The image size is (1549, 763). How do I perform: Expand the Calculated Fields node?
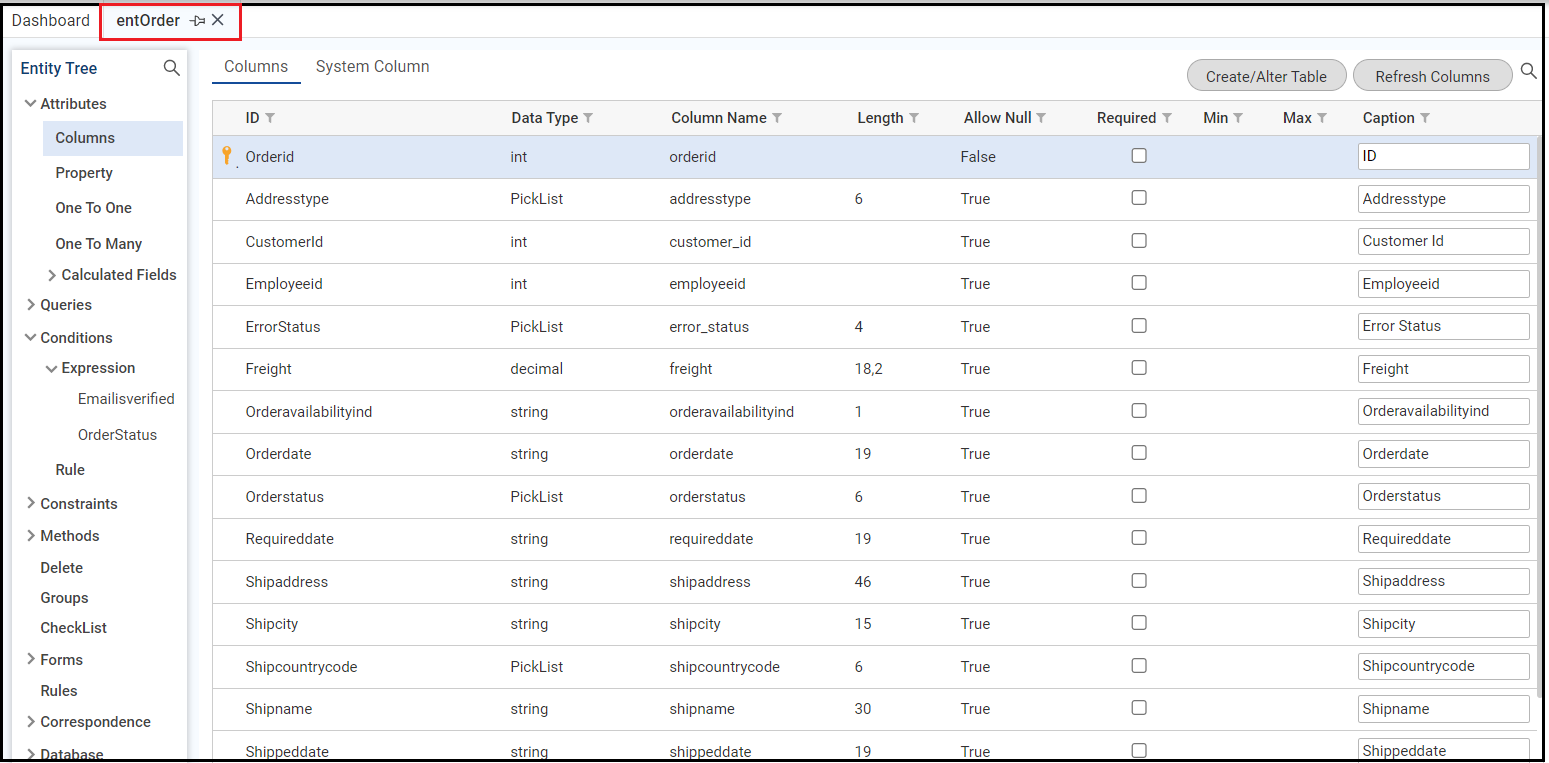point(52,275)
